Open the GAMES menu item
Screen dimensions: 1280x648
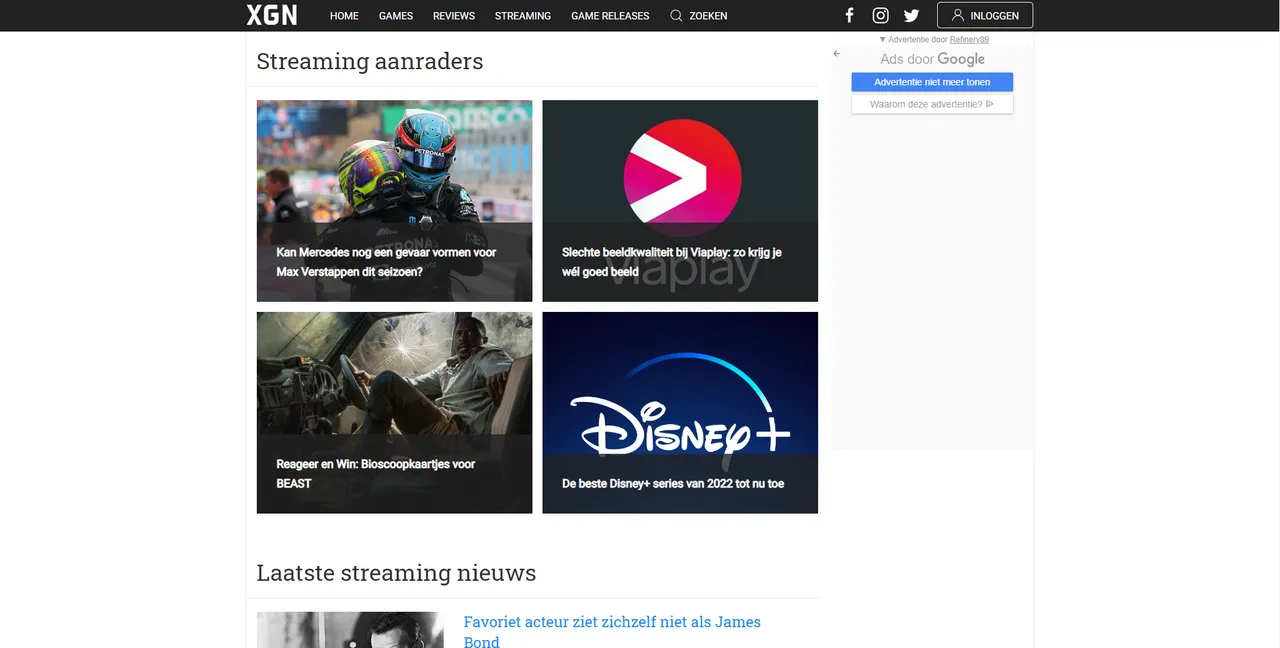tap(396, 16)
